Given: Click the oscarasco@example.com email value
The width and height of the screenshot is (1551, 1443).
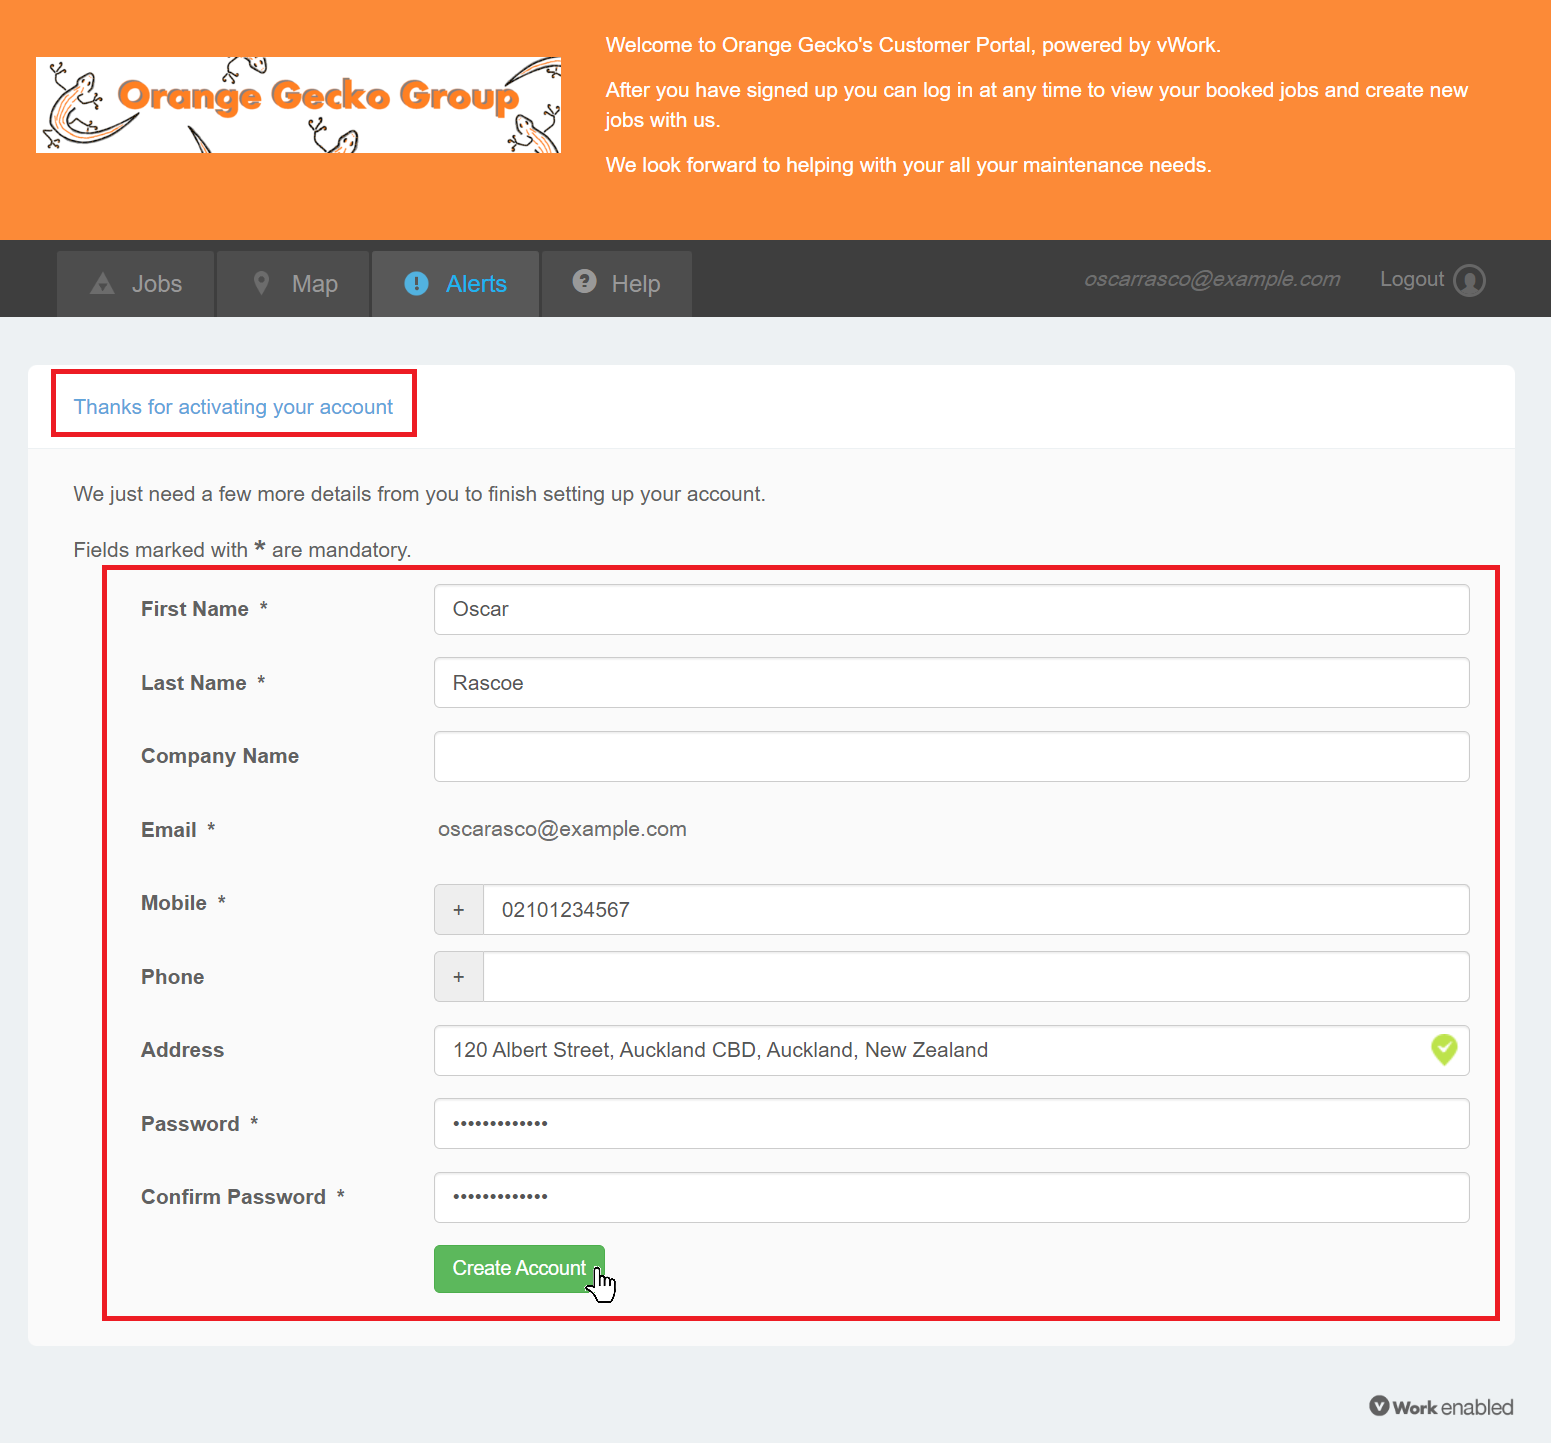Looking at the screenshot, I should click(562, 829).
